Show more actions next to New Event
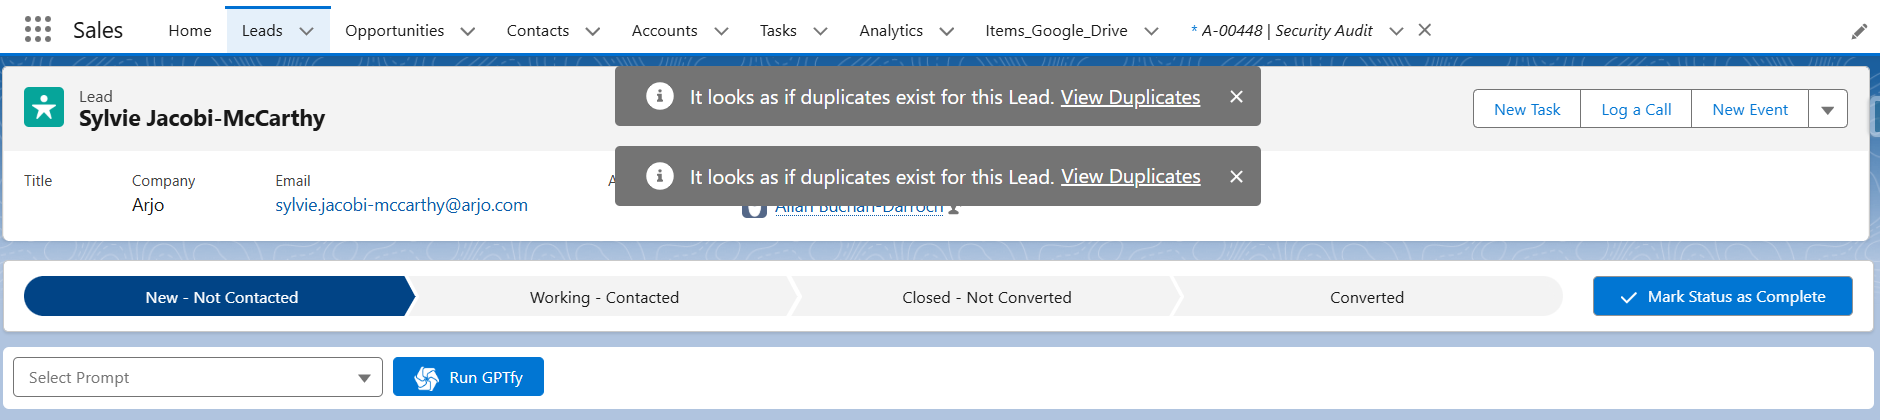The height and width of the screenshot is (420, 1880). coord(1827,109)
